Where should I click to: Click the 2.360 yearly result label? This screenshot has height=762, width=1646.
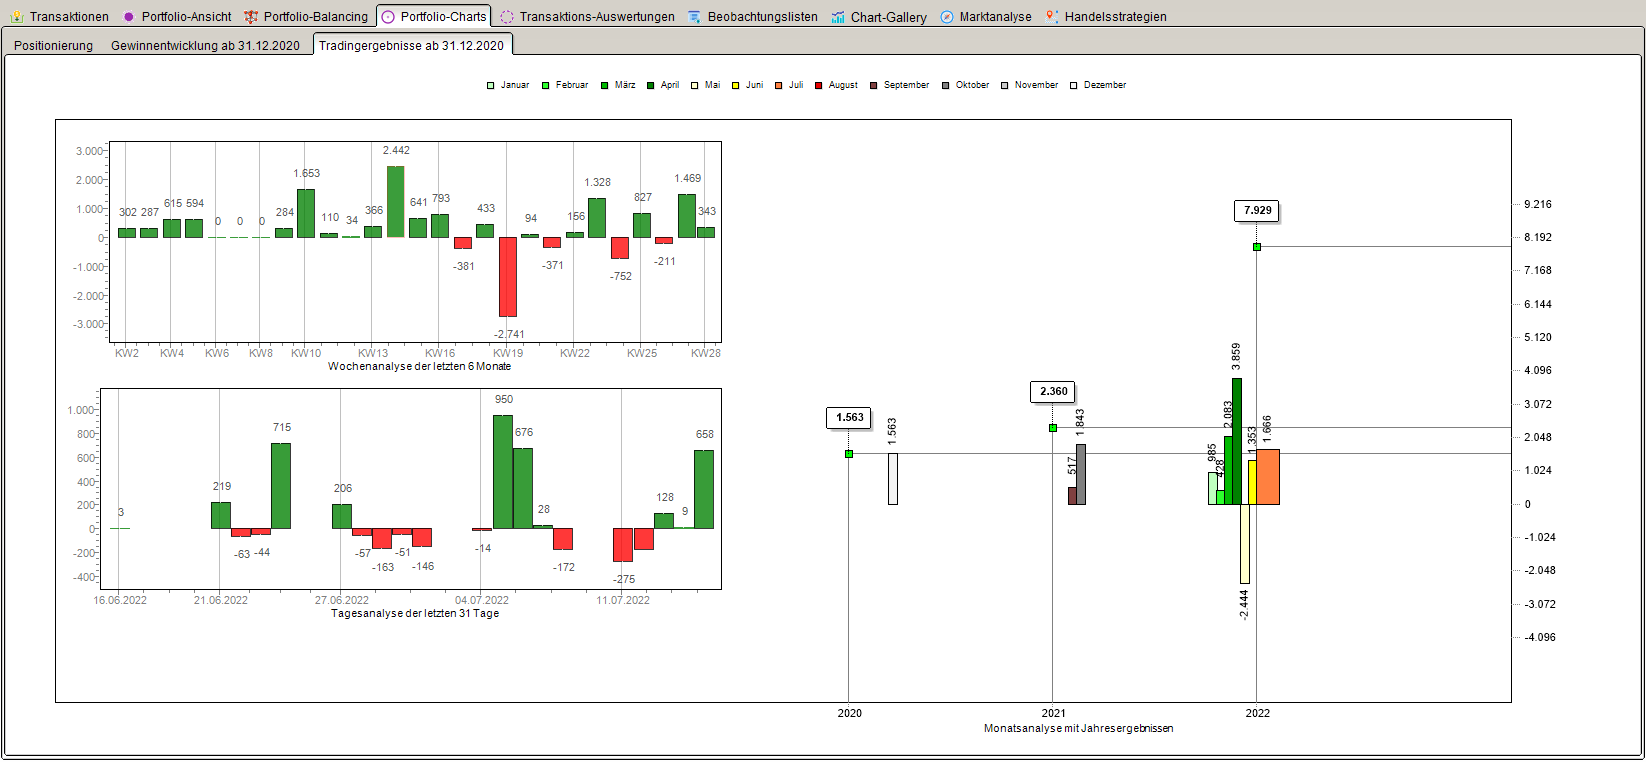(x=1053, y=392)
